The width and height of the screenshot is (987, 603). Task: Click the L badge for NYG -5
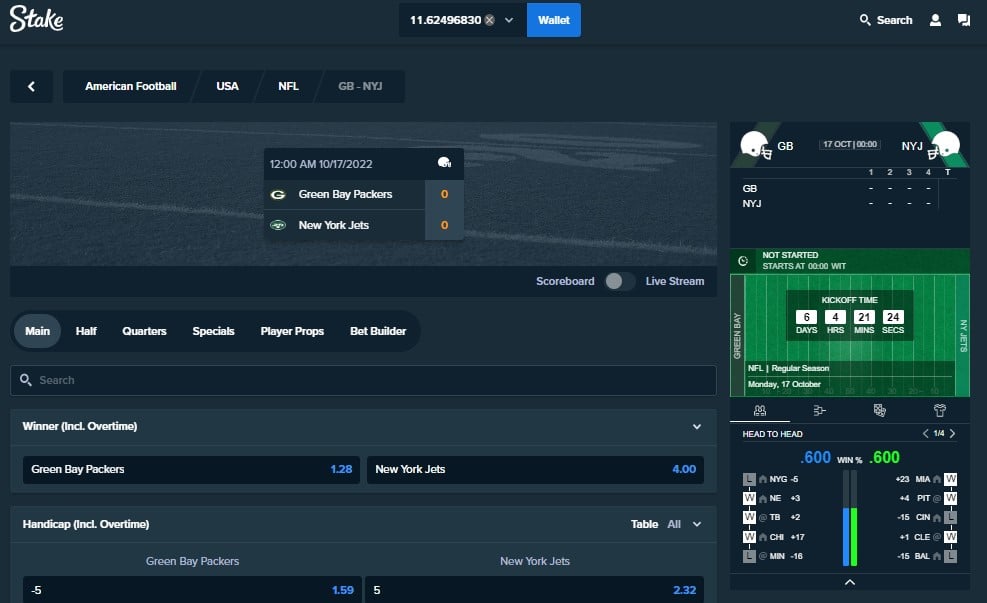[x=749, y=479]
